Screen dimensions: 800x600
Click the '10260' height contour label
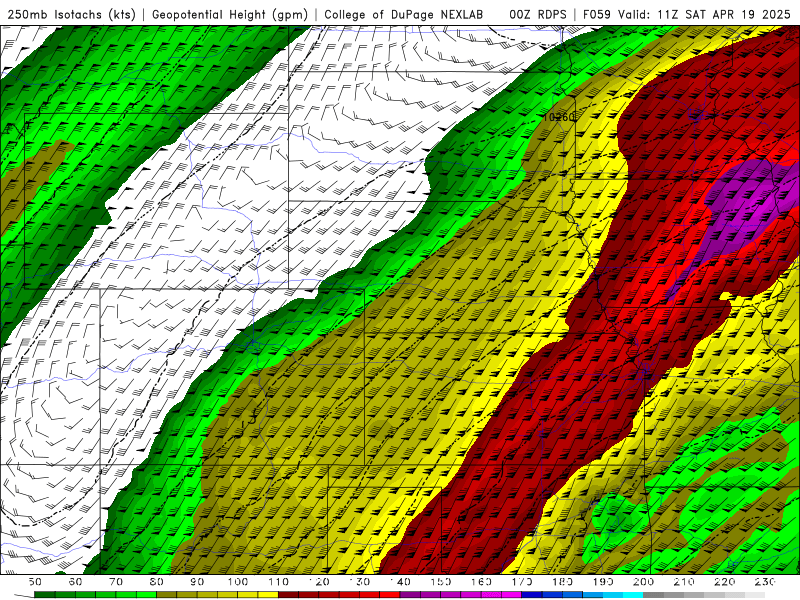(559, 117)
